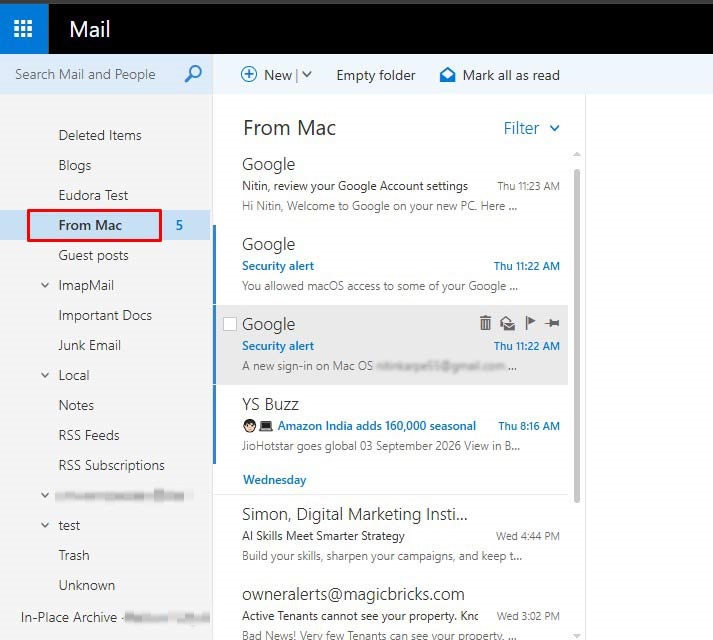
Task: Open 'Nitin, review your Google Account settings' email
Action: 391,186
